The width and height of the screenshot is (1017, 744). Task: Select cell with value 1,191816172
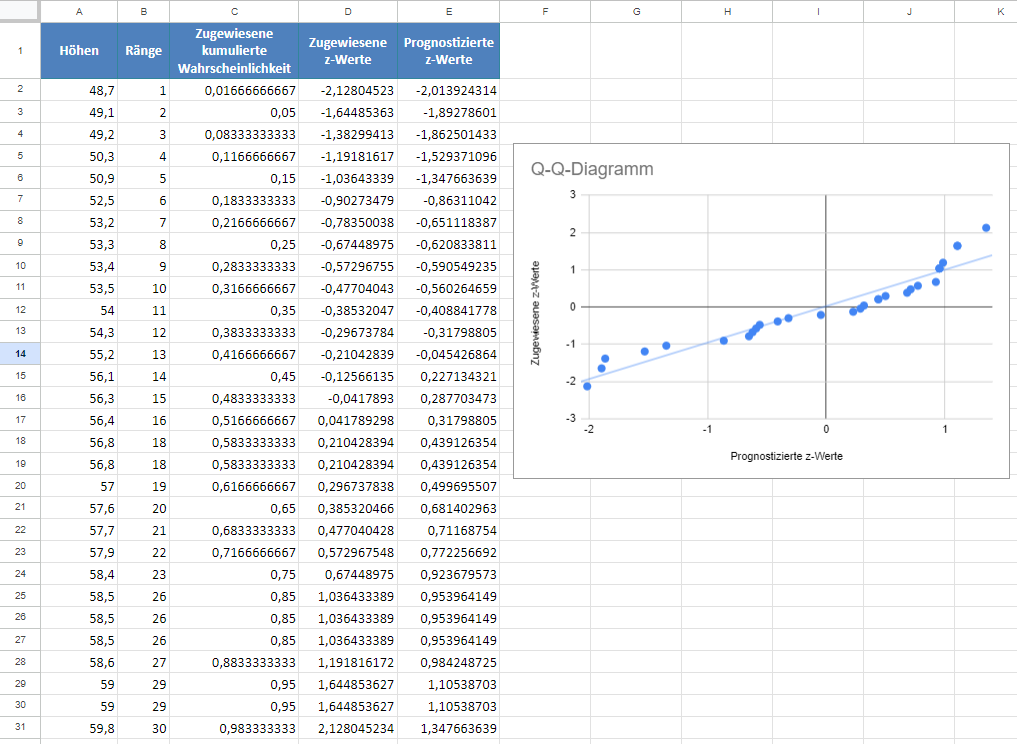pos(348,662)
